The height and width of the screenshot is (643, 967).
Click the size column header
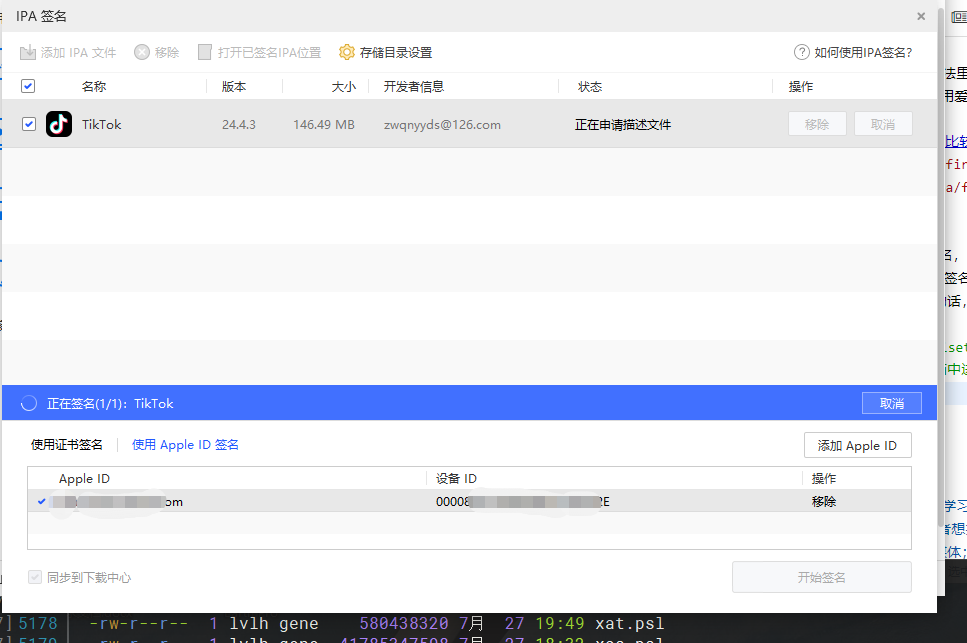coord(344,86)
